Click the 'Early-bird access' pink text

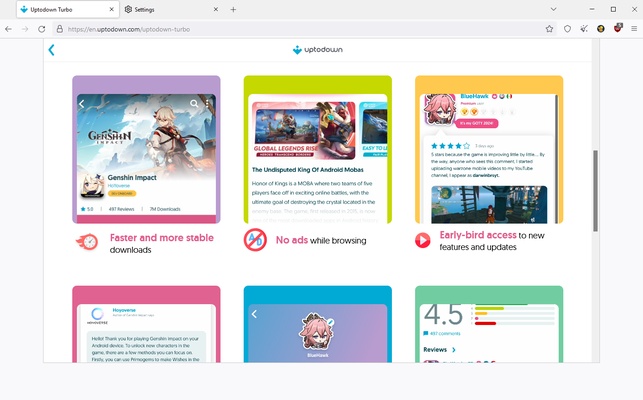(478, 235)
